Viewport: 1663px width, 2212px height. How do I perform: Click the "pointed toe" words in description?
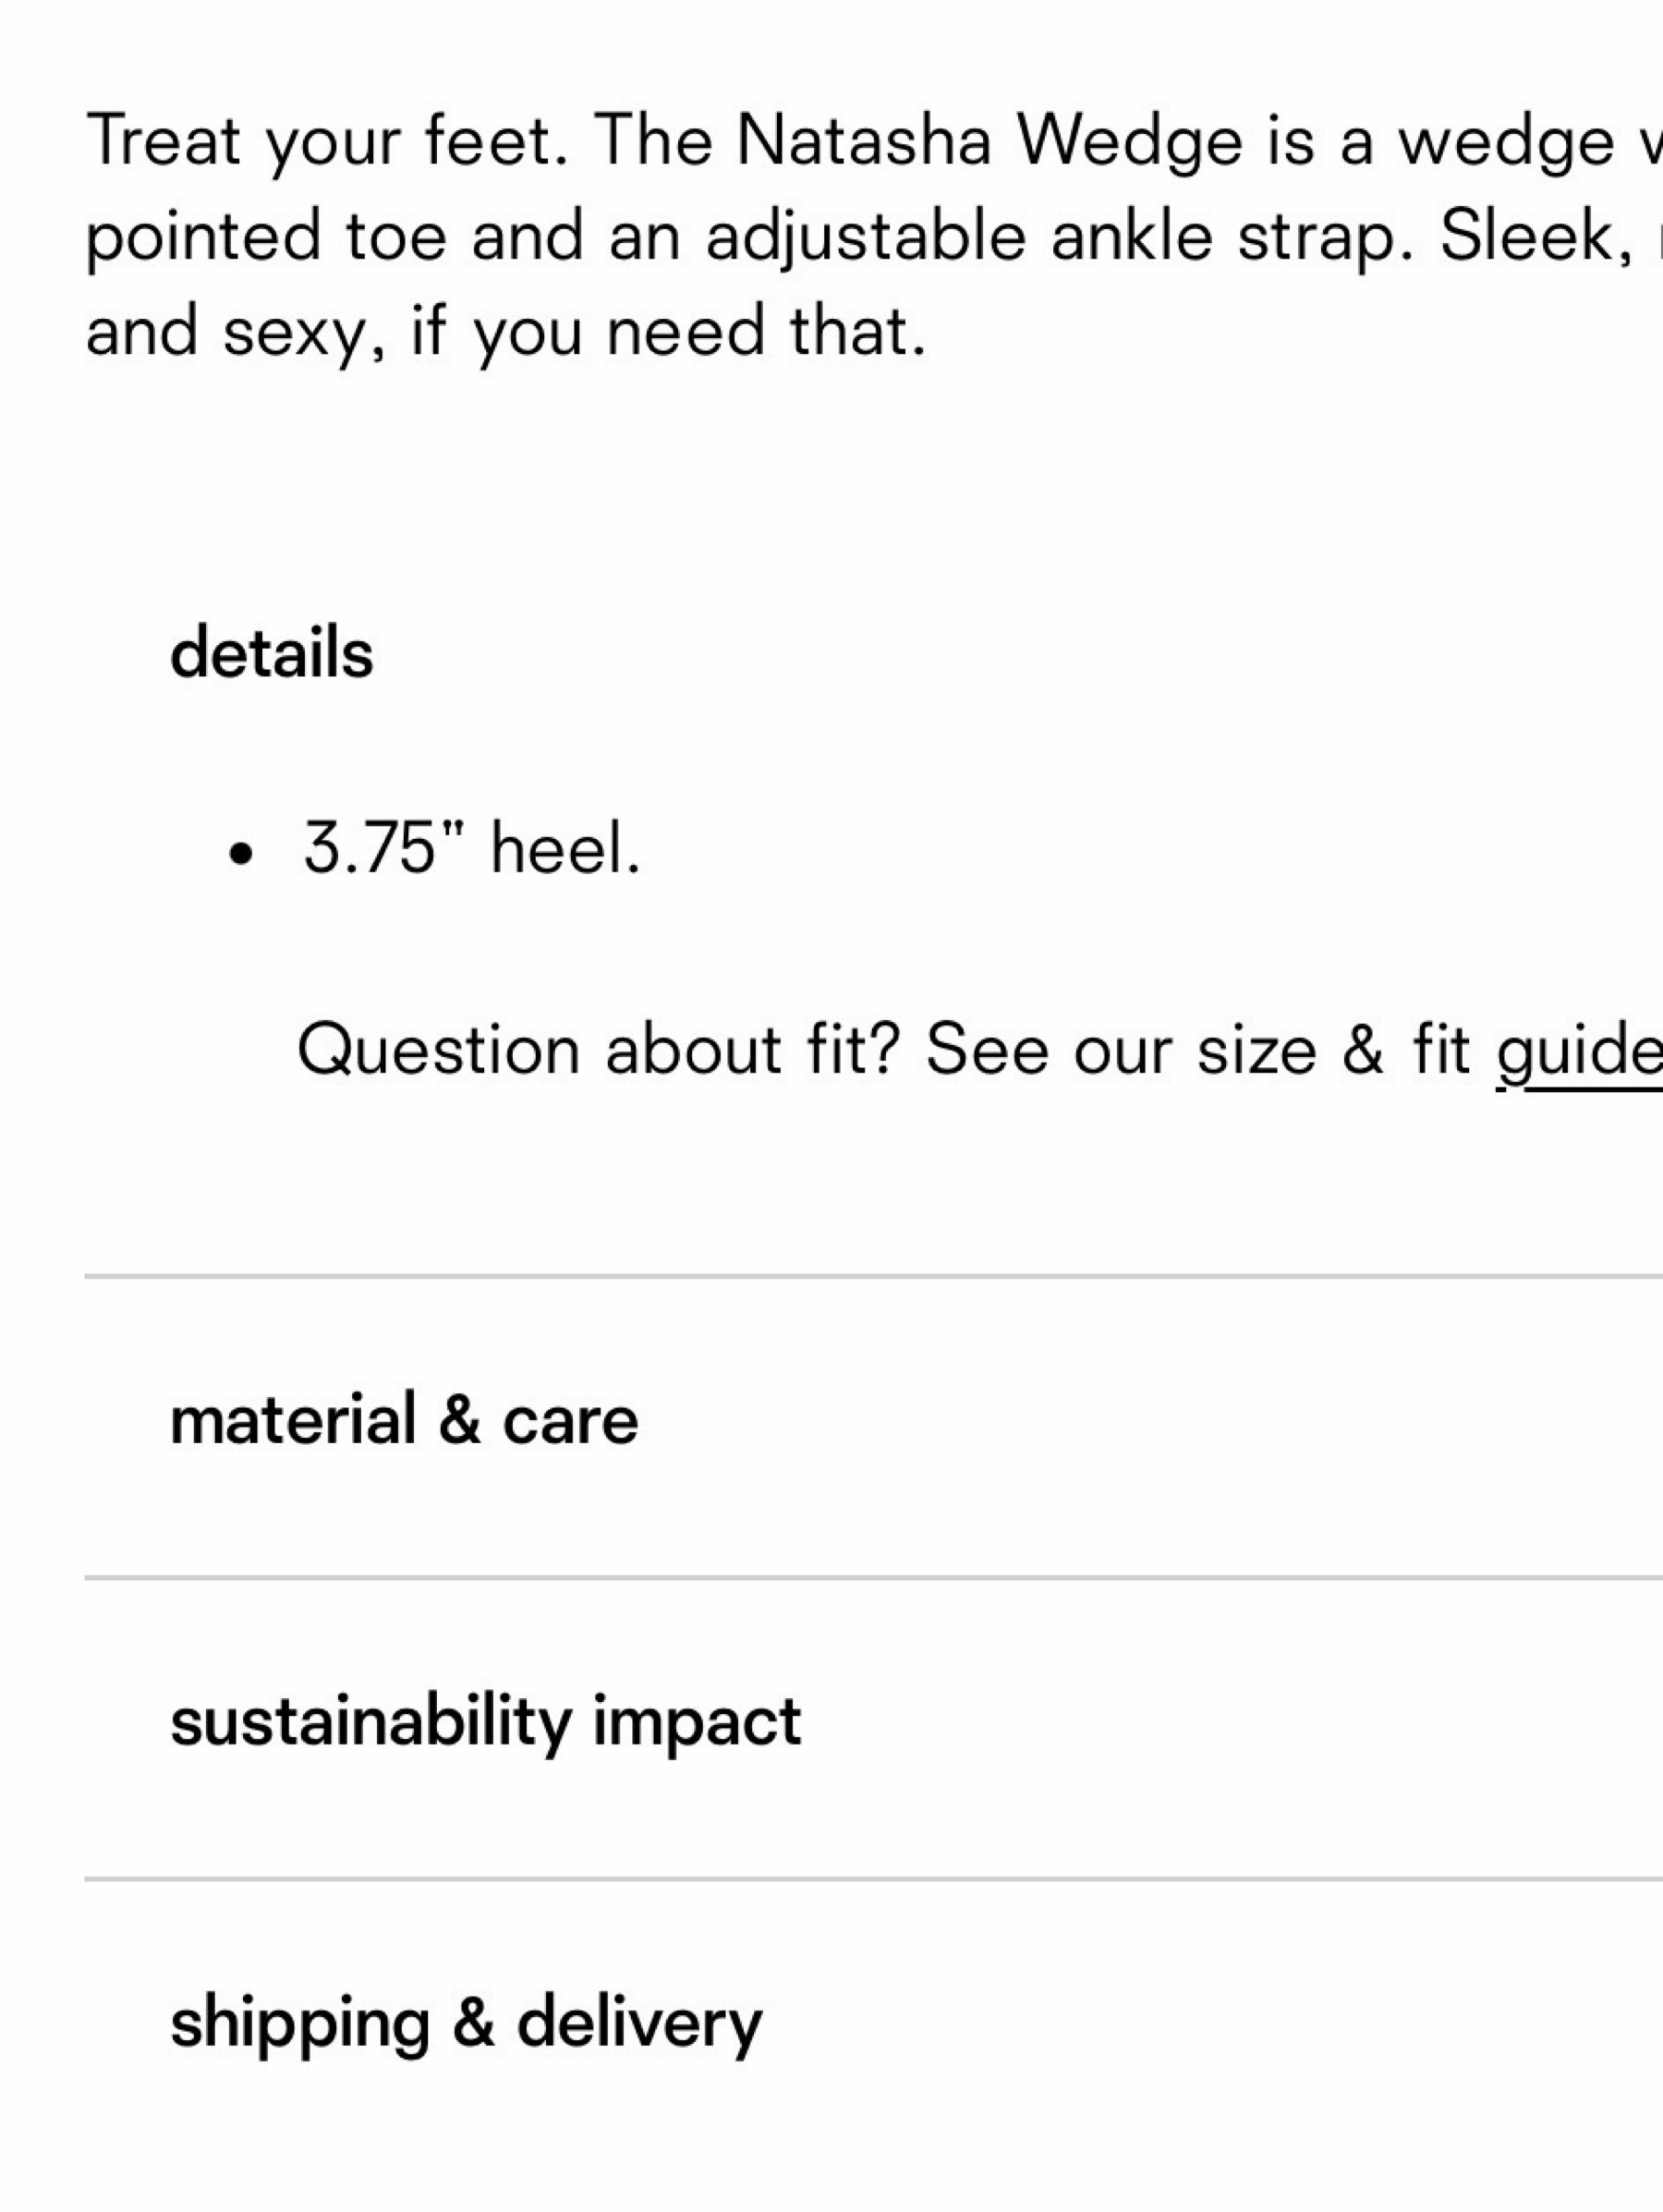coord(266,237)
